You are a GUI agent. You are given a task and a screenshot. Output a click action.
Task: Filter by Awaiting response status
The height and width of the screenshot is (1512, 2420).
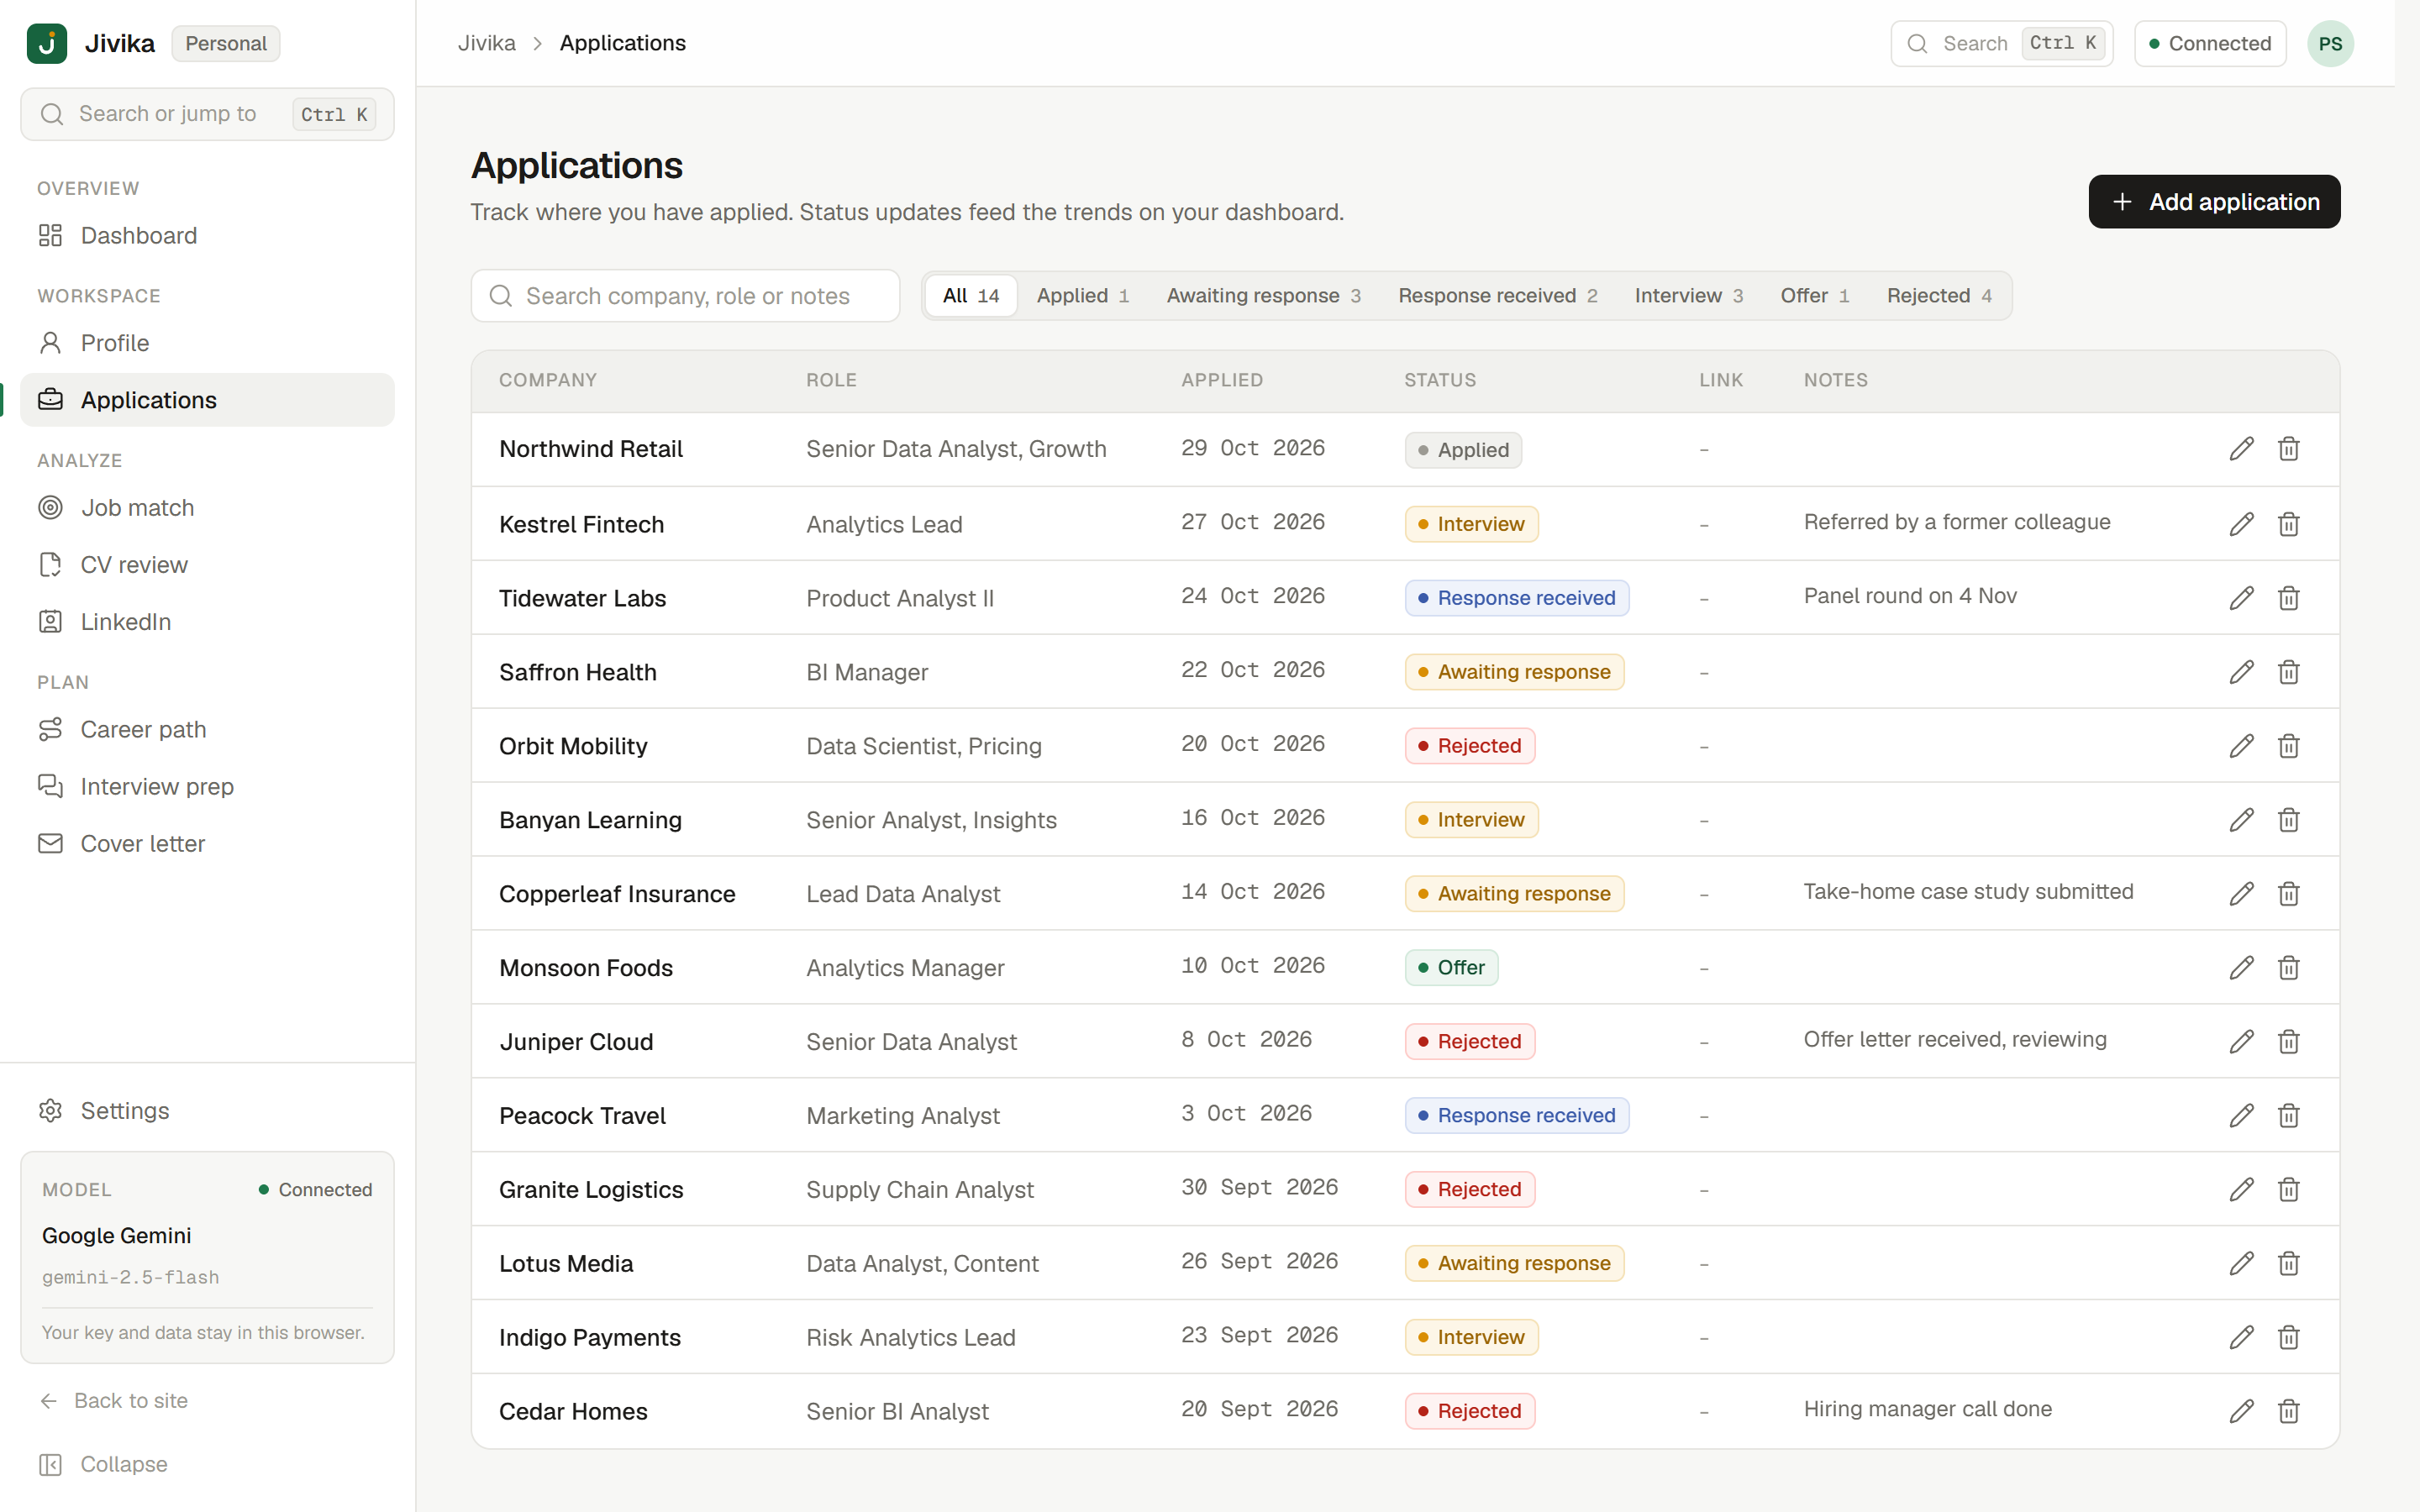(x=1263, y=296)
